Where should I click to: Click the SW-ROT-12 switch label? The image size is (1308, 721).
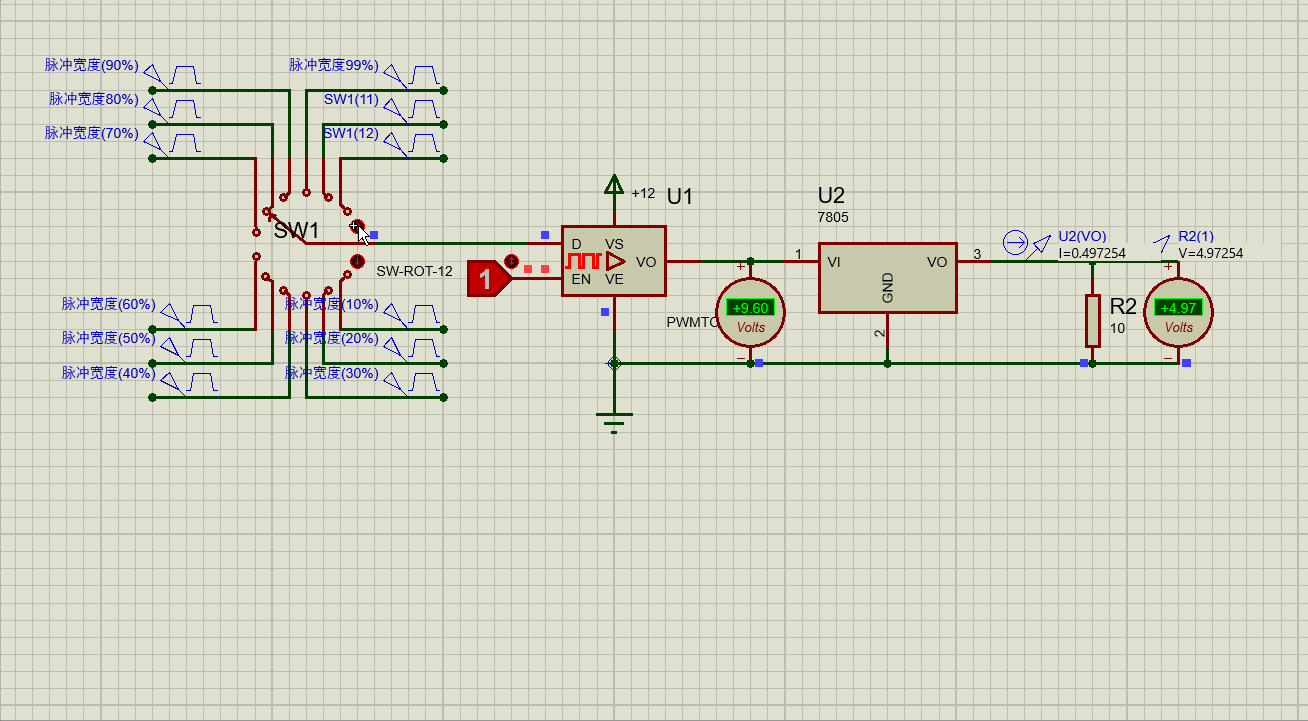(x=414, y=271)
